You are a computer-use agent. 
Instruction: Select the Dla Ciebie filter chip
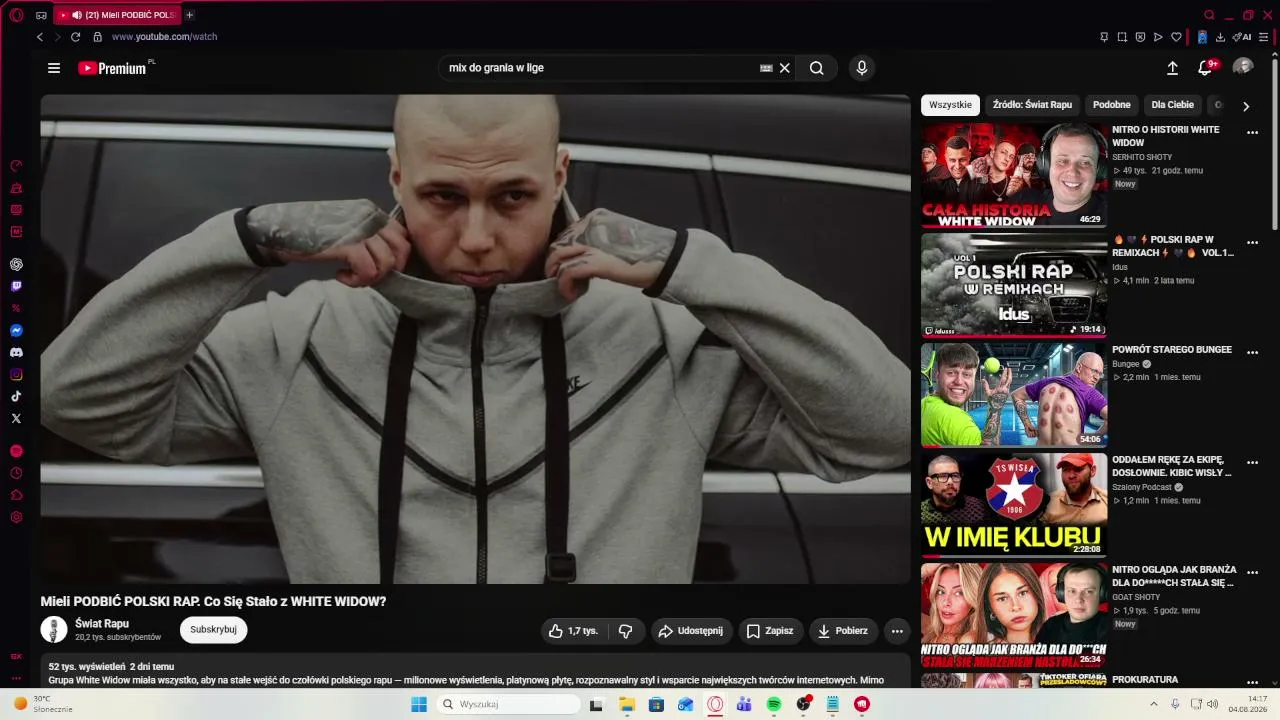pyautogui.click(x=1173, y=105)
